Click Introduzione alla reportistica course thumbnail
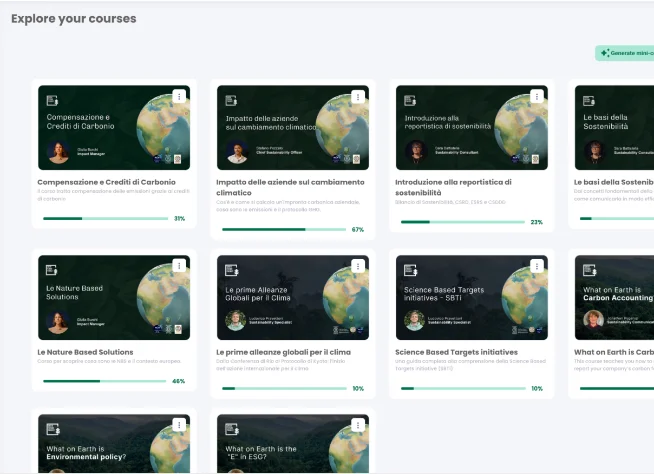This screenshot has height=474, width=654. [472, 128]
